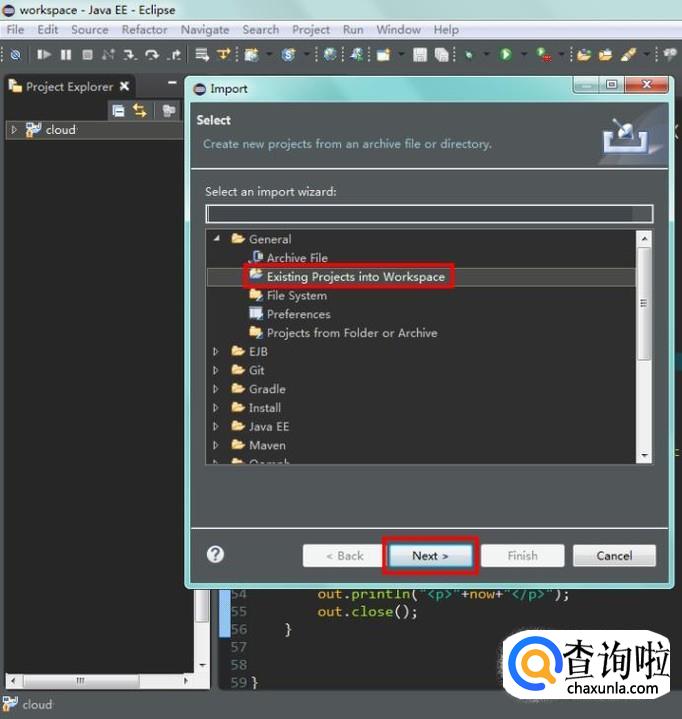Open the Import dialog help icon

tap(215, 554)
